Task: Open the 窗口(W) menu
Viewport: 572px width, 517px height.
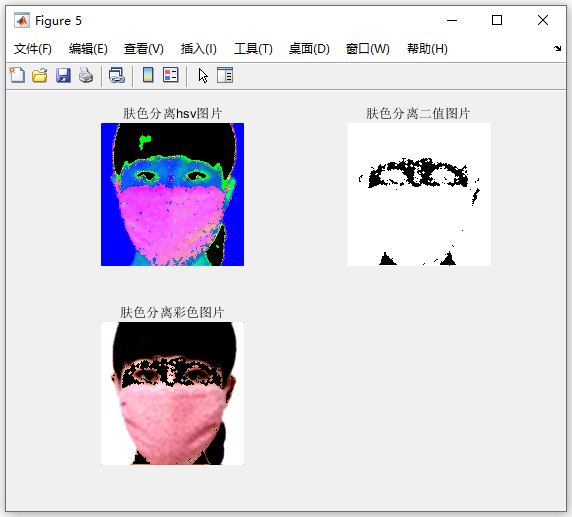Action: coord(368,49)
